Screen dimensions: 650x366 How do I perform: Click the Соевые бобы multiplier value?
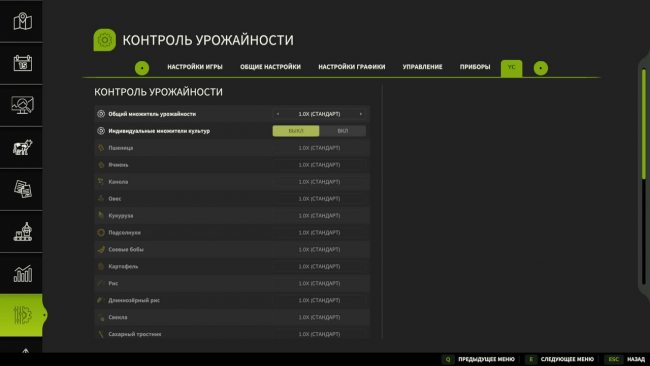click(x=319, y=250)
